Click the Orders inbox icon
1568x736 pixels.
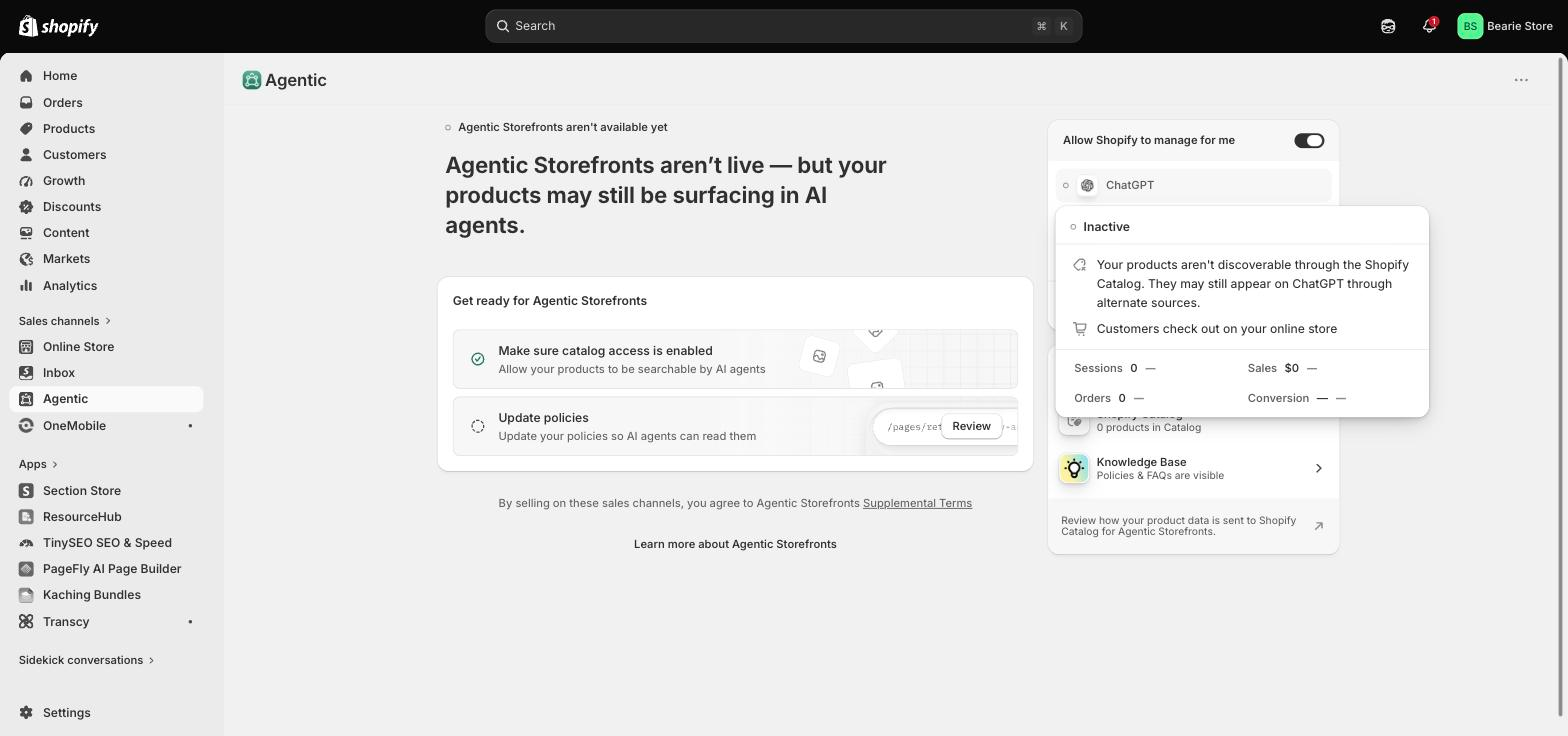click(26, 102)
